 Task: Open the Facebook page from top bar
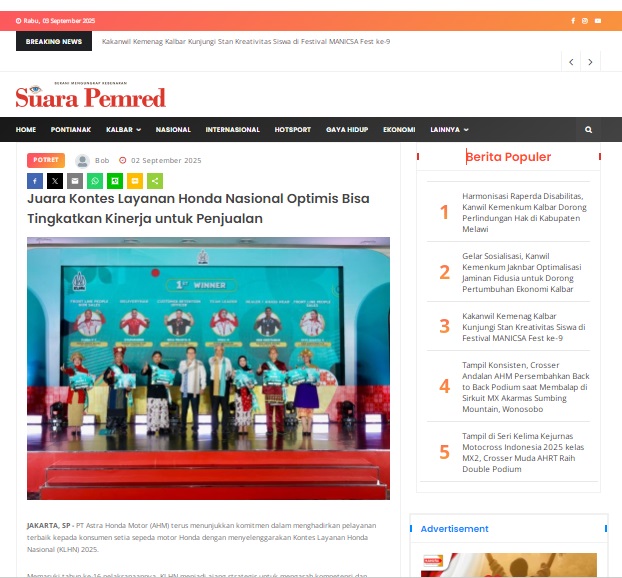[x=573, y=21]
